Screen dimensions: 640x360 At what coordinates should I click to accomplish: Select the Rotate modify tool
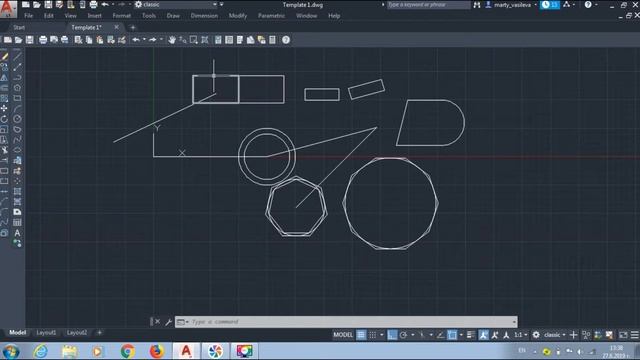4,119
